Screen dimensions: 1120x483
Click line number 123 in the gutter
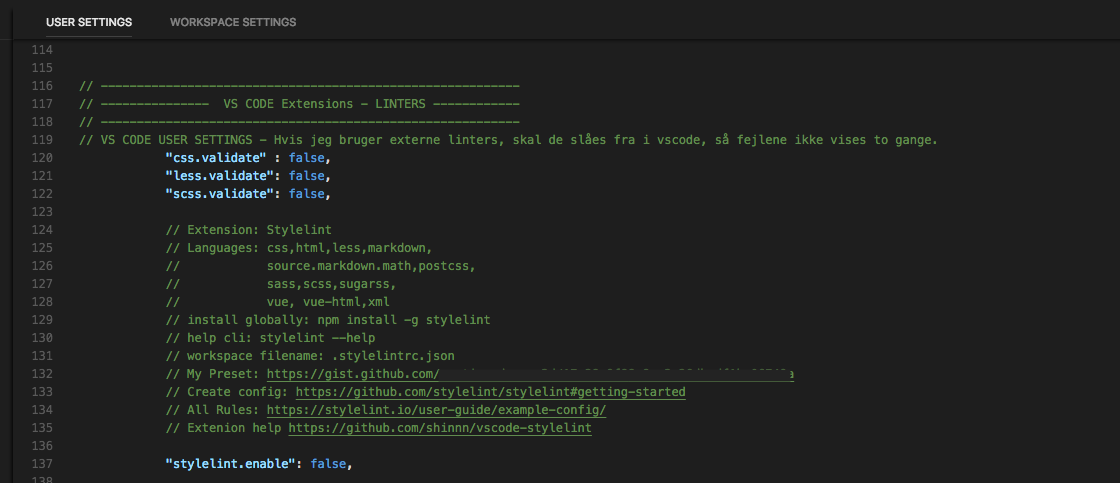point(43,211)
